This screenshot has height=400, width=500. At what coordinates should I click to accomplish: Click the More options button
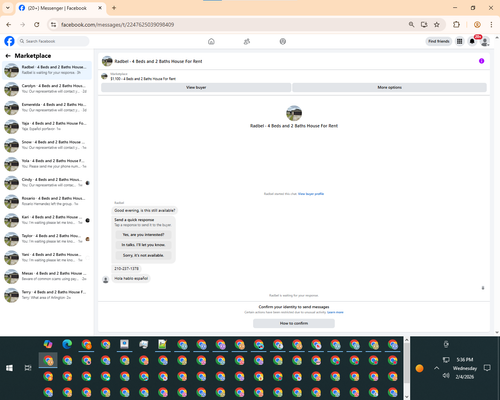click(x=389, y=87)
